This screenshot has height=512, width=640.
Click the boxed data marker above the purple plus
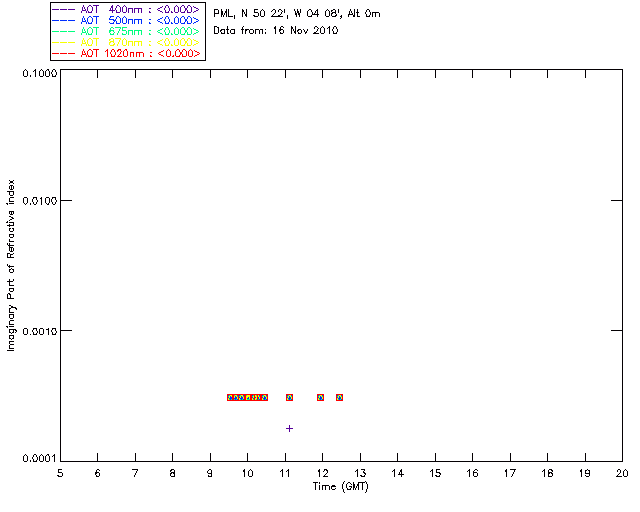pyautogui.click(x=289, y=397)
